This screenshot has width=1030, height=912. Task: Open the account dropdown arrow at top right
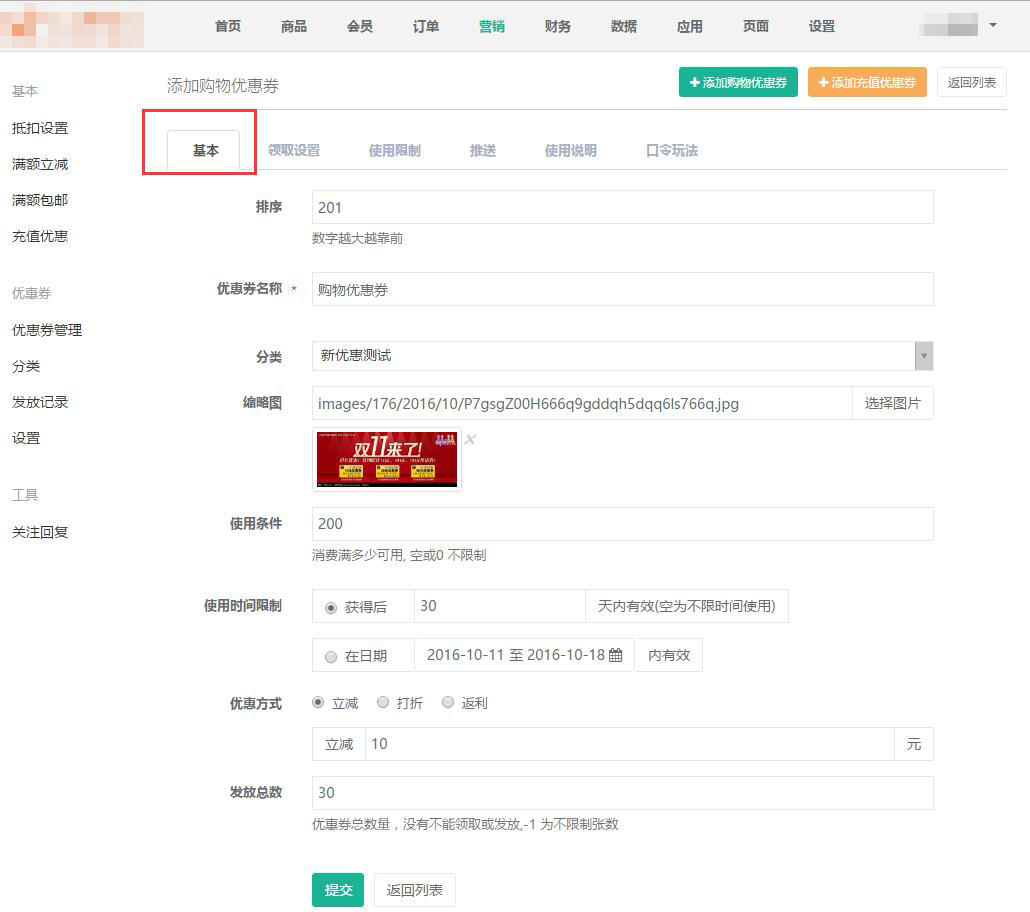click(993, 25)
